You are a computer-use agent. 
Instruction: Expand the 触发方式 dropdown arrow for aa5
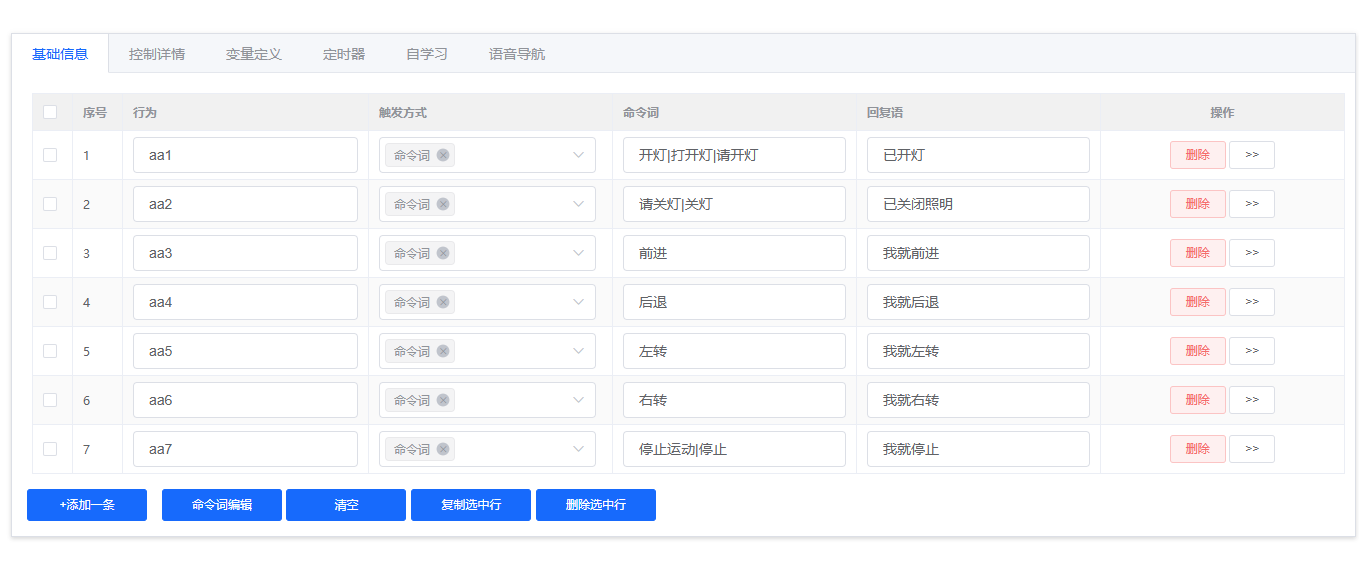click(x=578, y=351)
